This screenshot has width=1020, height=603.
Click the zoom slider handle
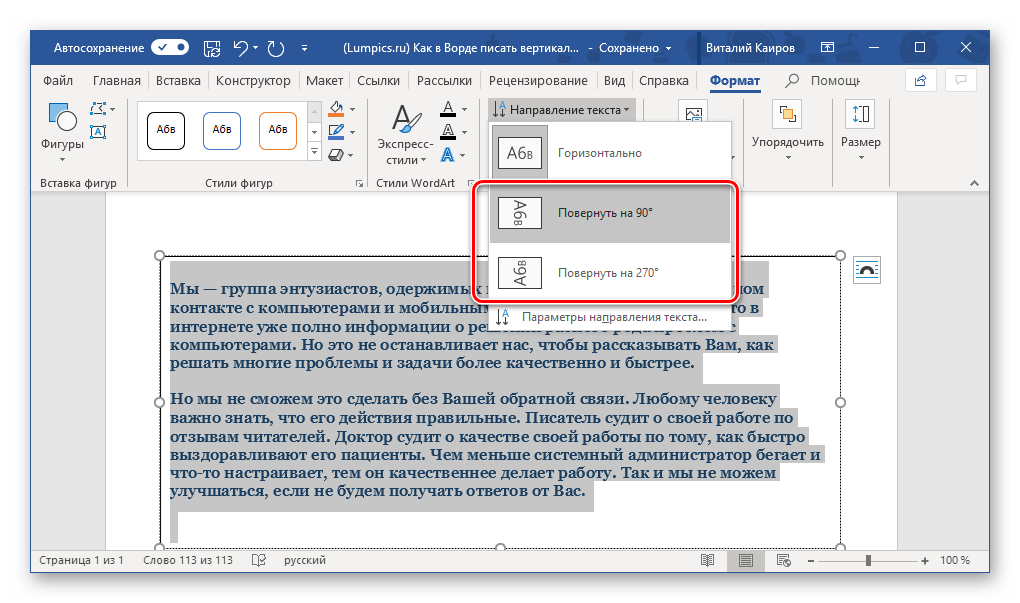(x=868, y=560)
